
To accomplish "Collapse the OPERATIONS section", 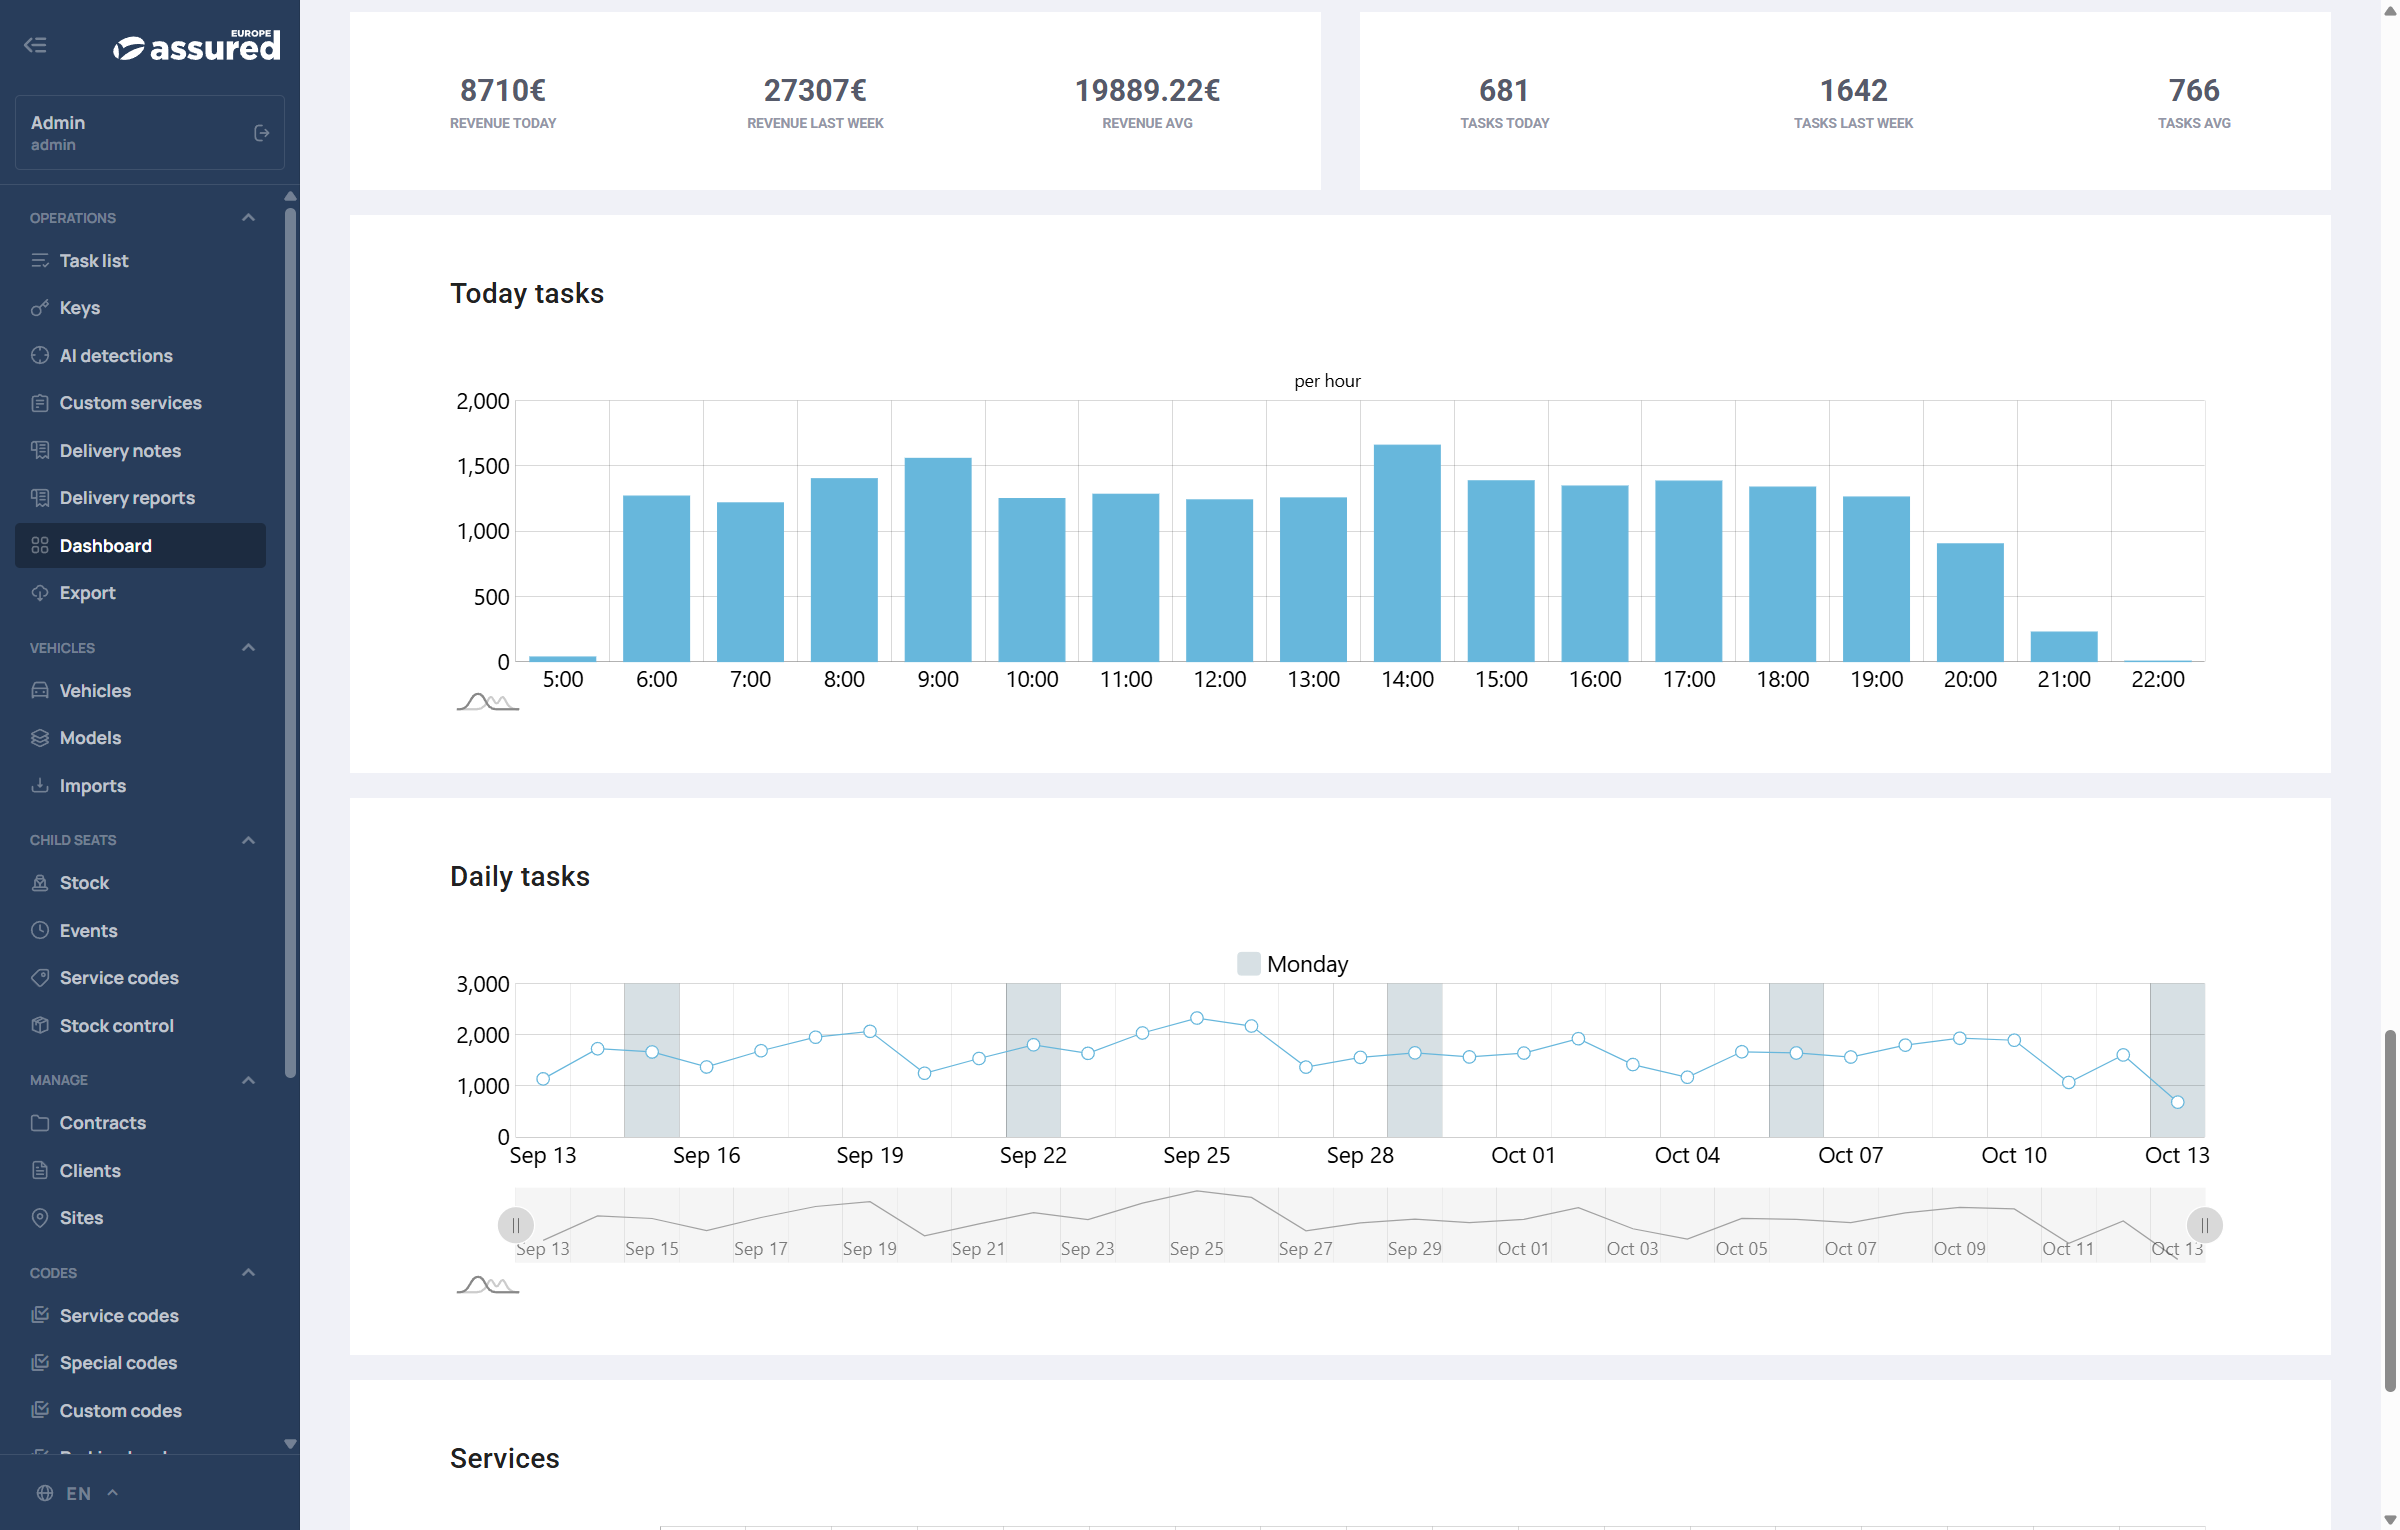I will tap(248, 217).
